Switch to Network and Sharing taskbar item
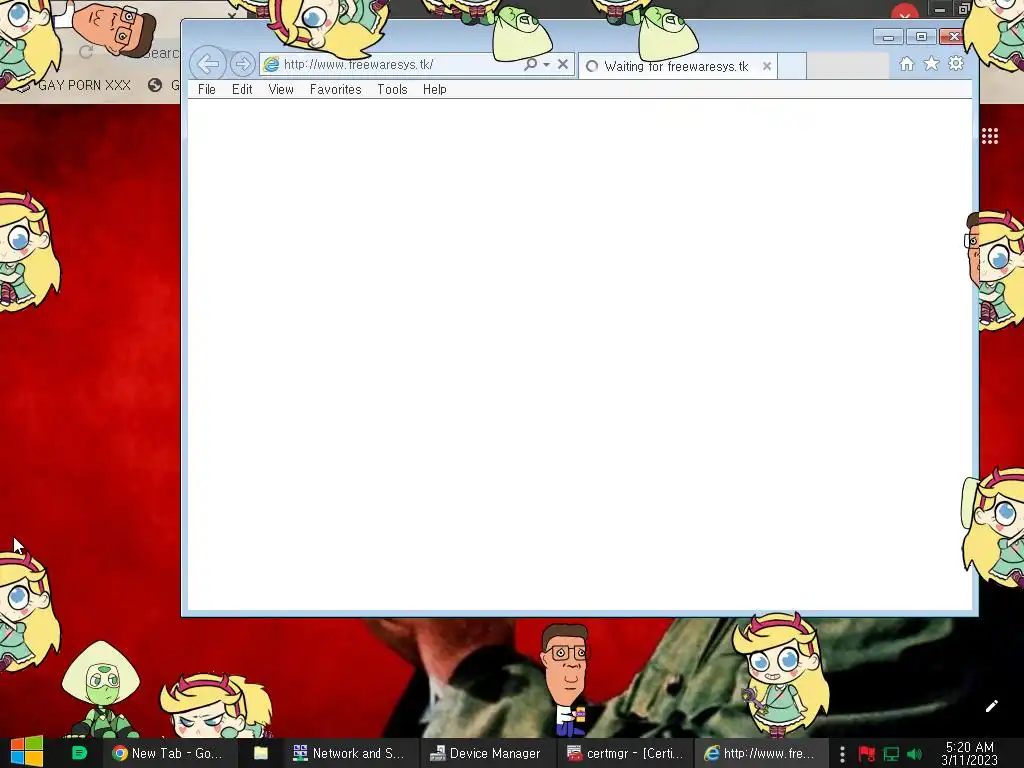The image size is (1024, 768). click(349, 753)
